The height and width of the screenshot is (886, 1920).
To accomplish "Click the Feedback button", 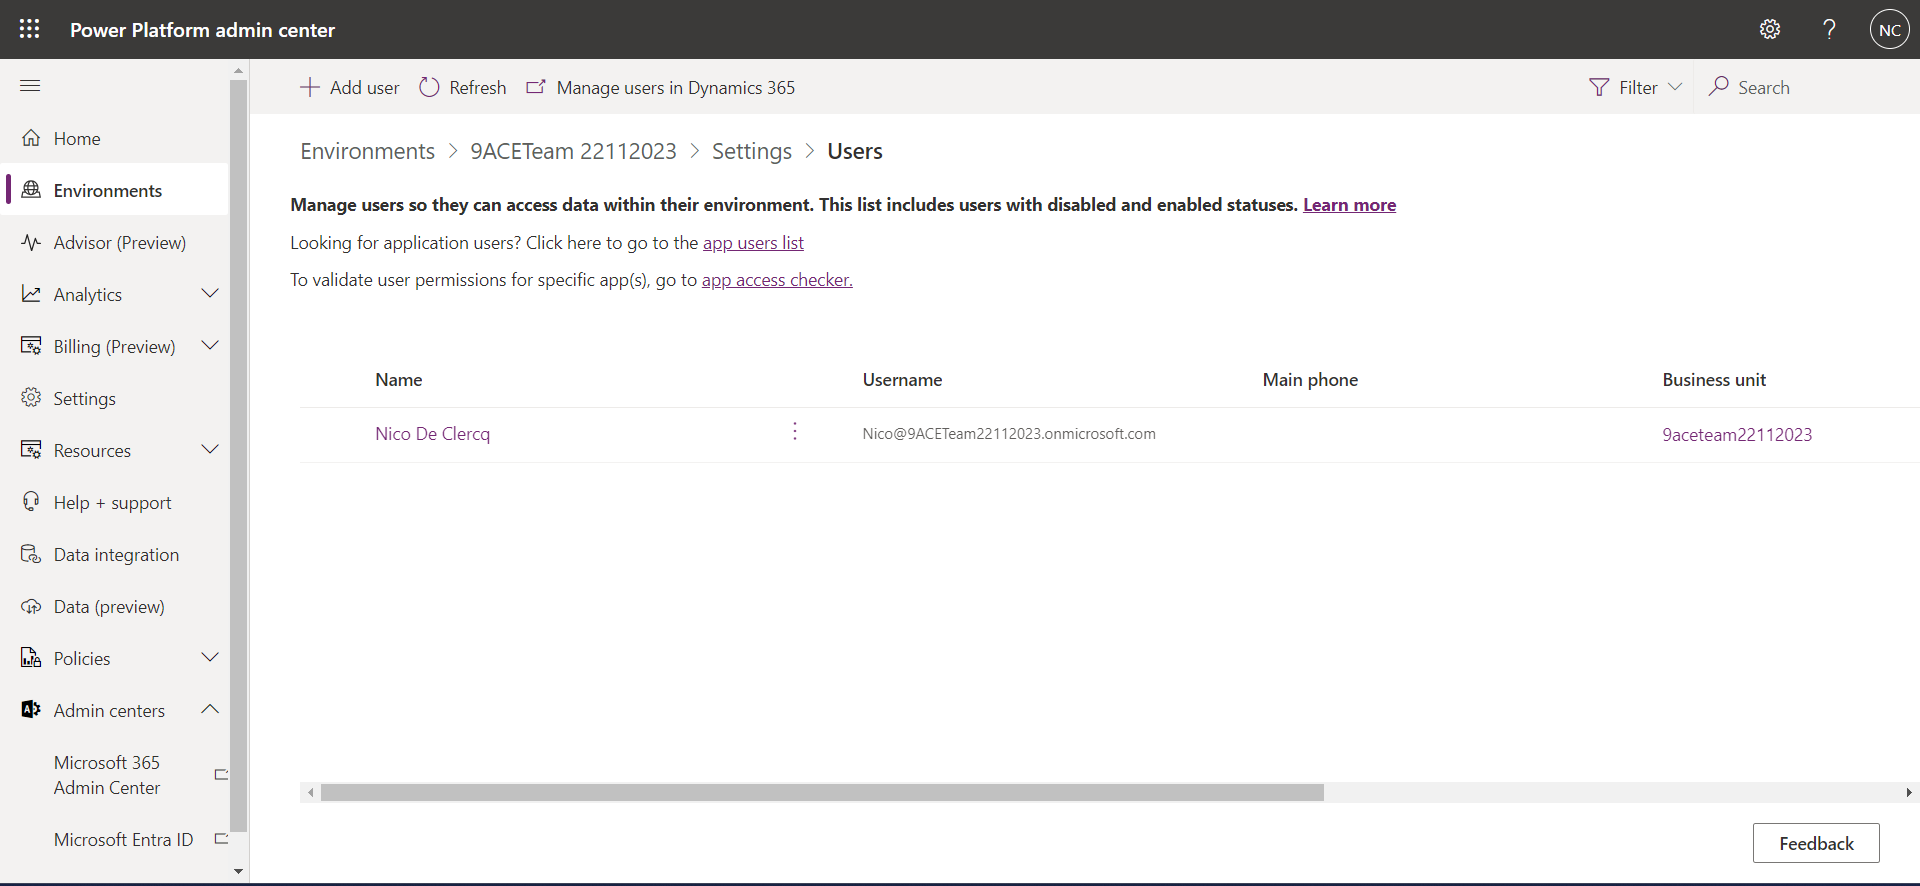I will coord(1816,843).
